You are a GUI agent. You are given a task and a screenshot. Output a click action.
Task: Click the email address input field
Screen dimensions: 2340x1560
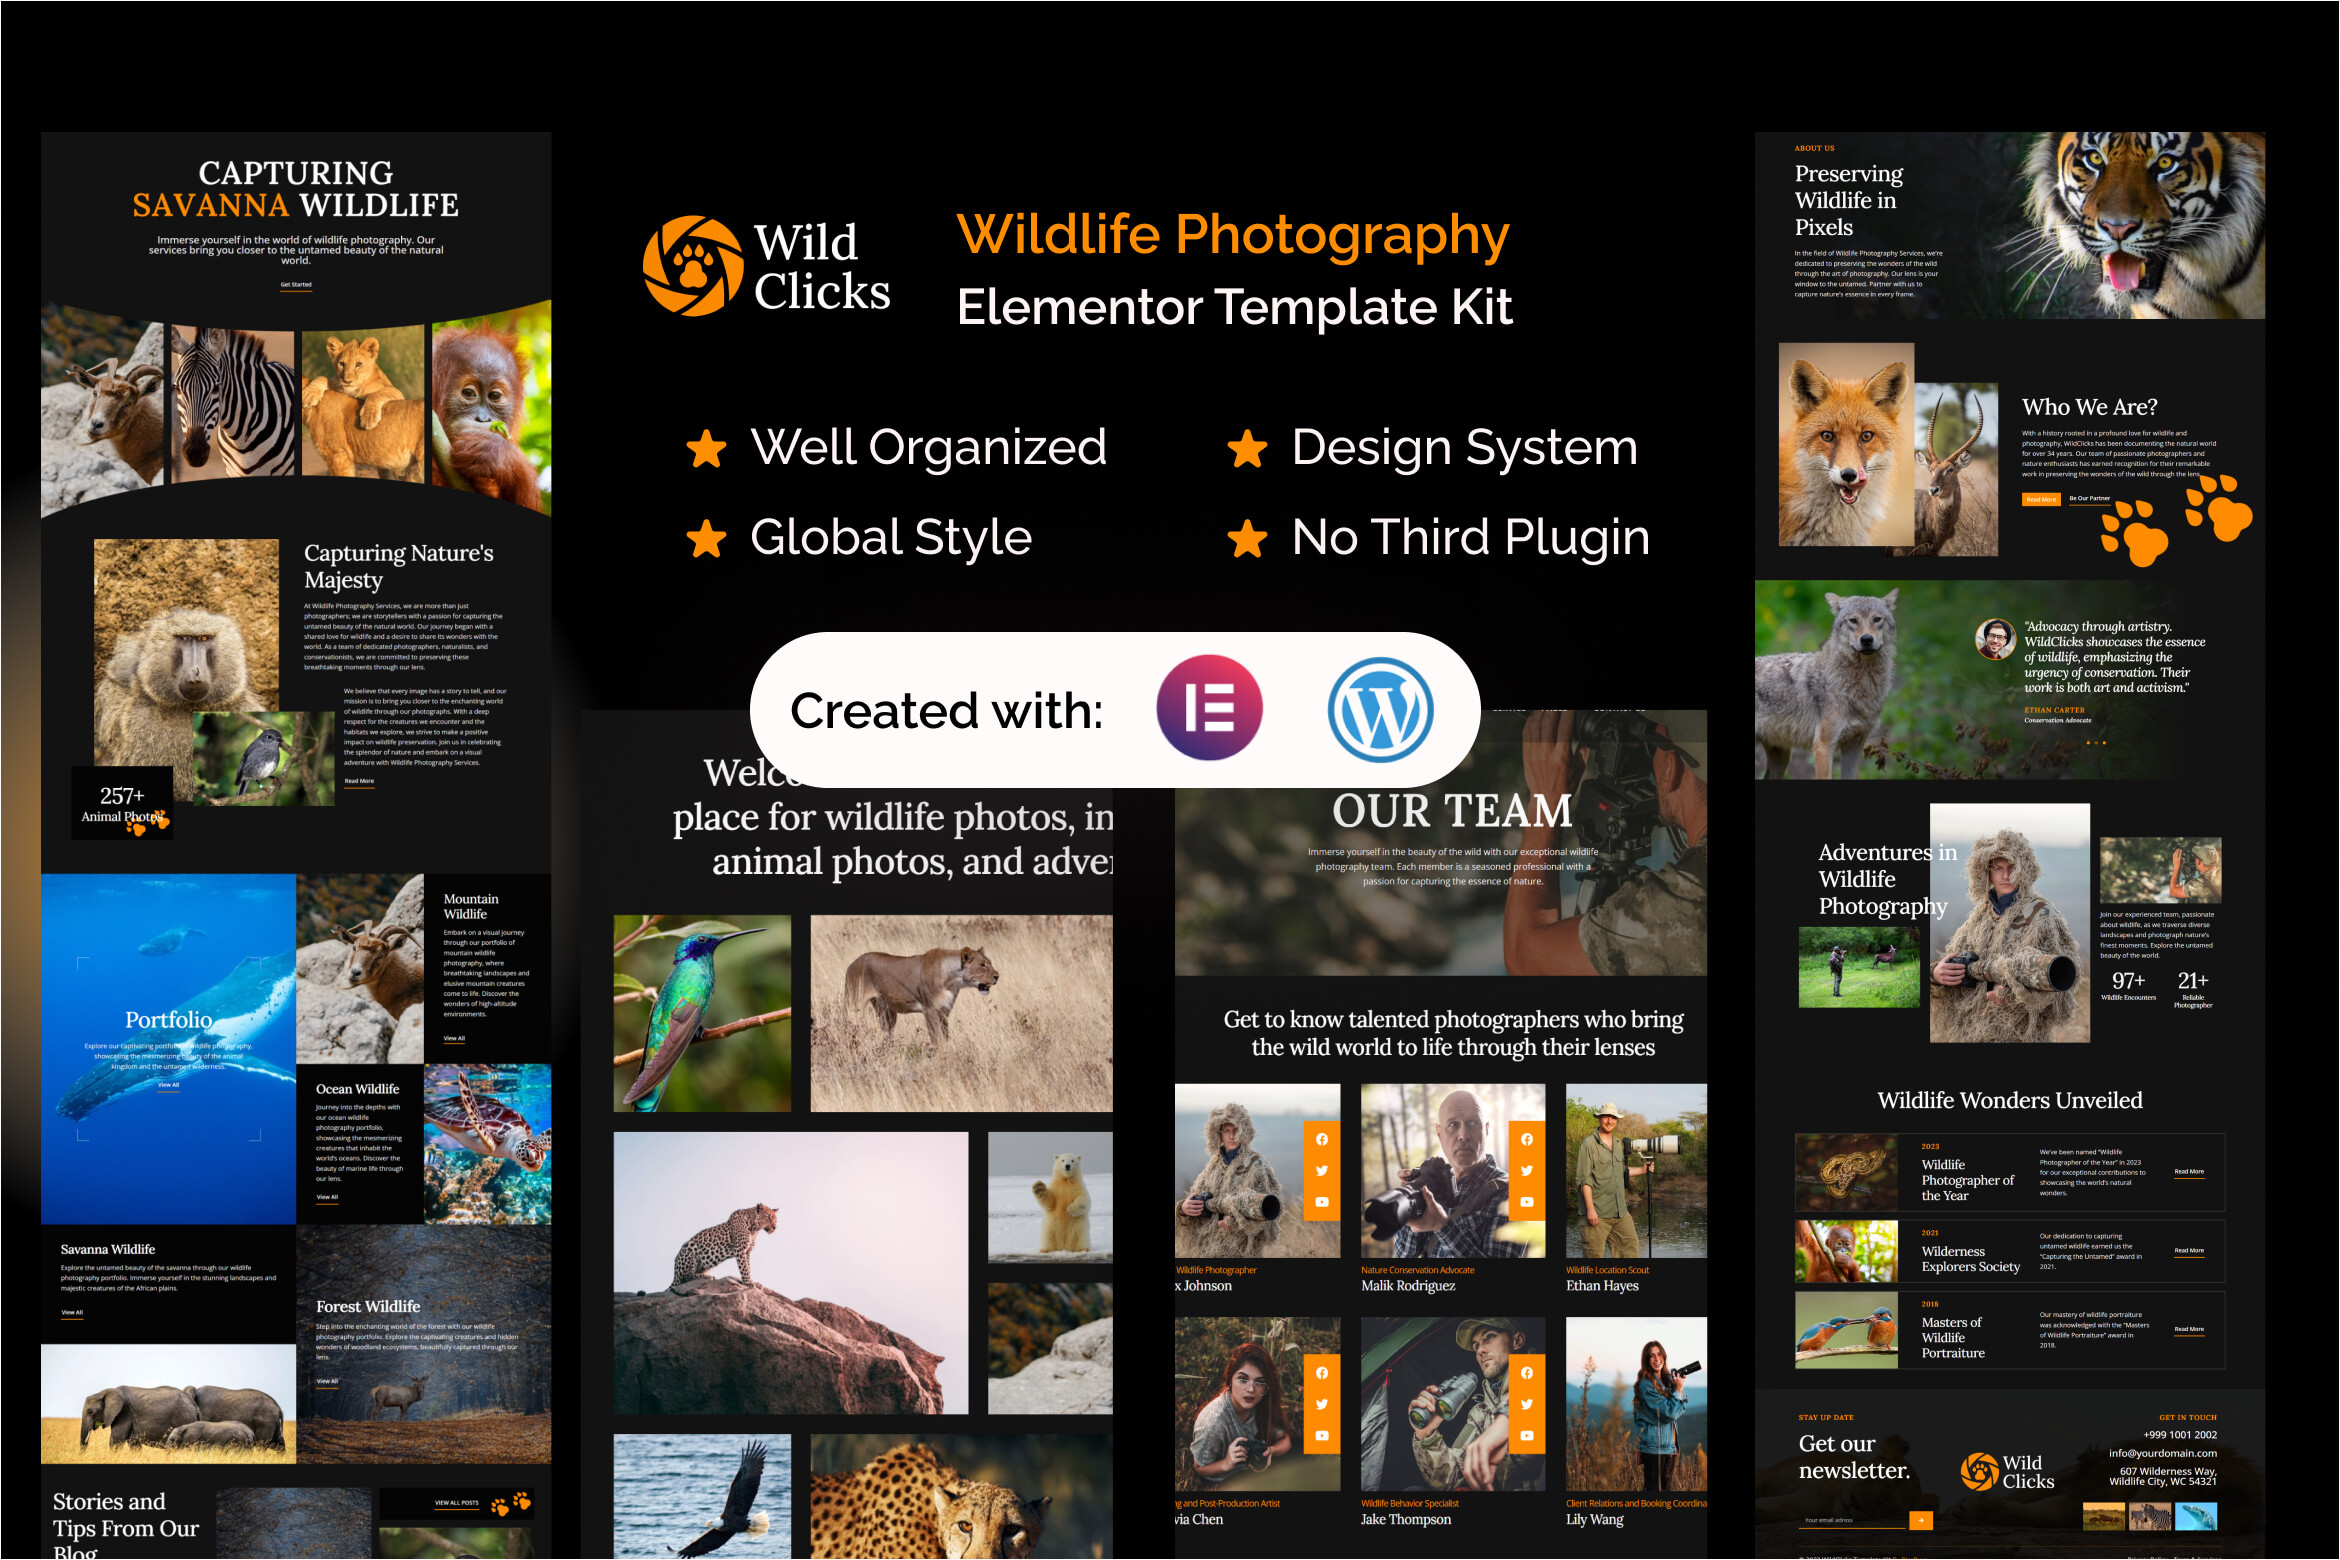coord(1827,1519)
